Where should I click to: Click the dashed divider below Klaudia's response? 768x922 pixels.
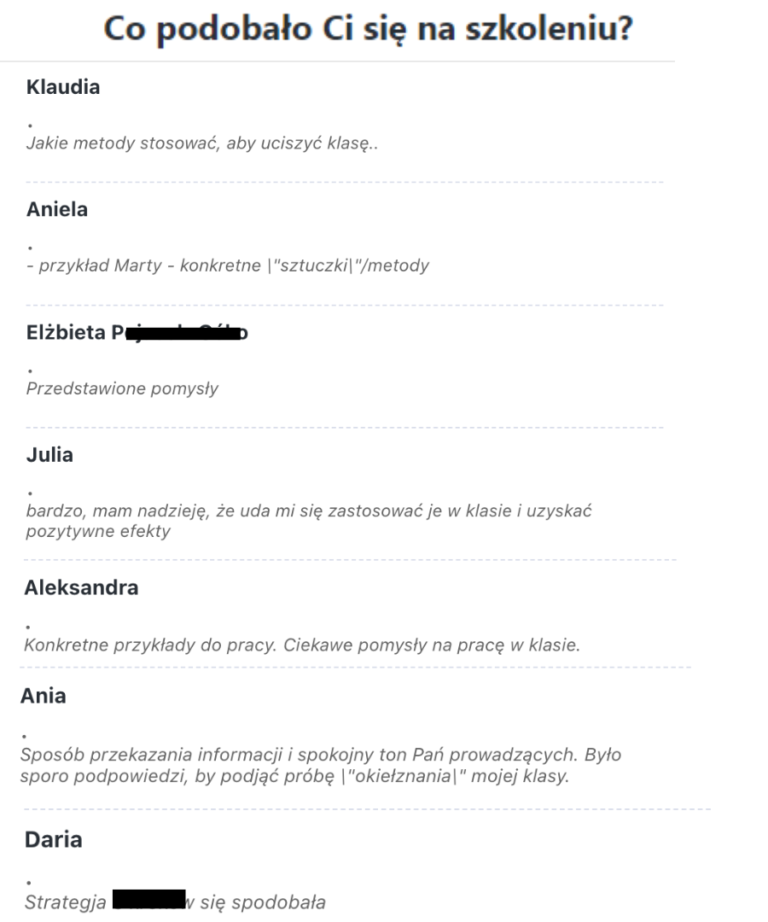[x=344, y=182]
